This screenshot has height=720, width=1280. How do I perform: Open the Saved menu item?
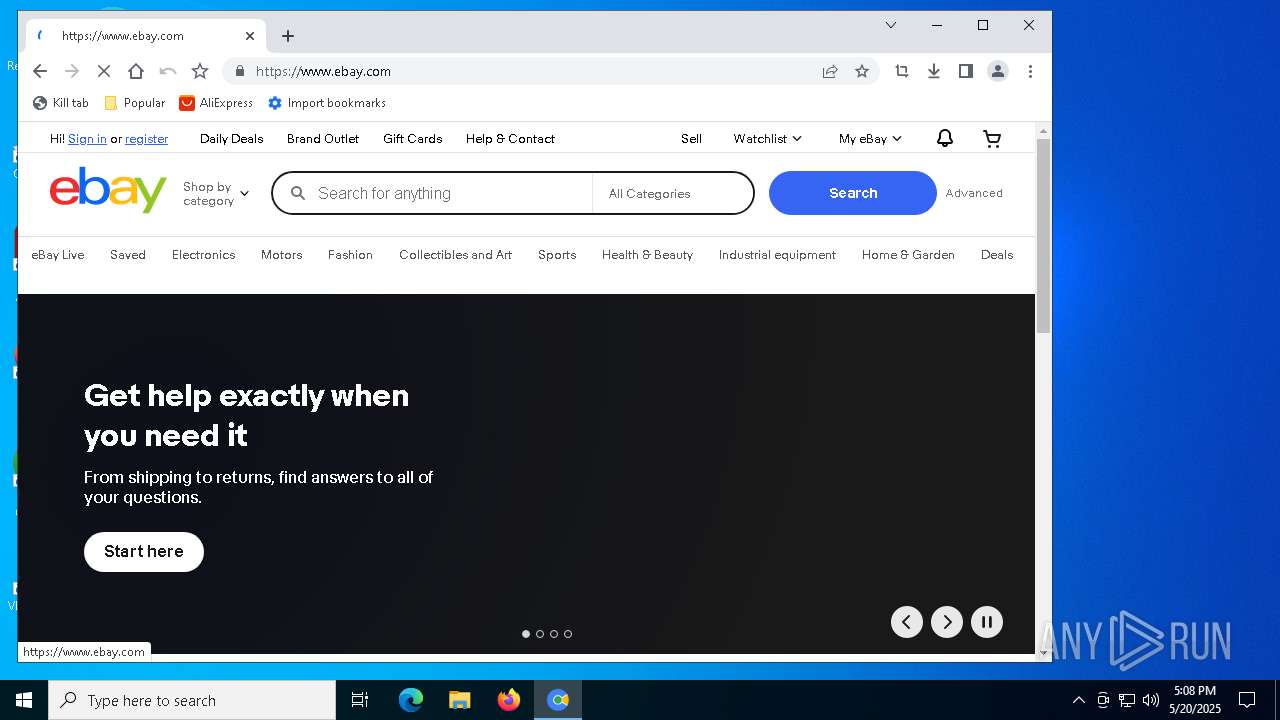[128, 255]
